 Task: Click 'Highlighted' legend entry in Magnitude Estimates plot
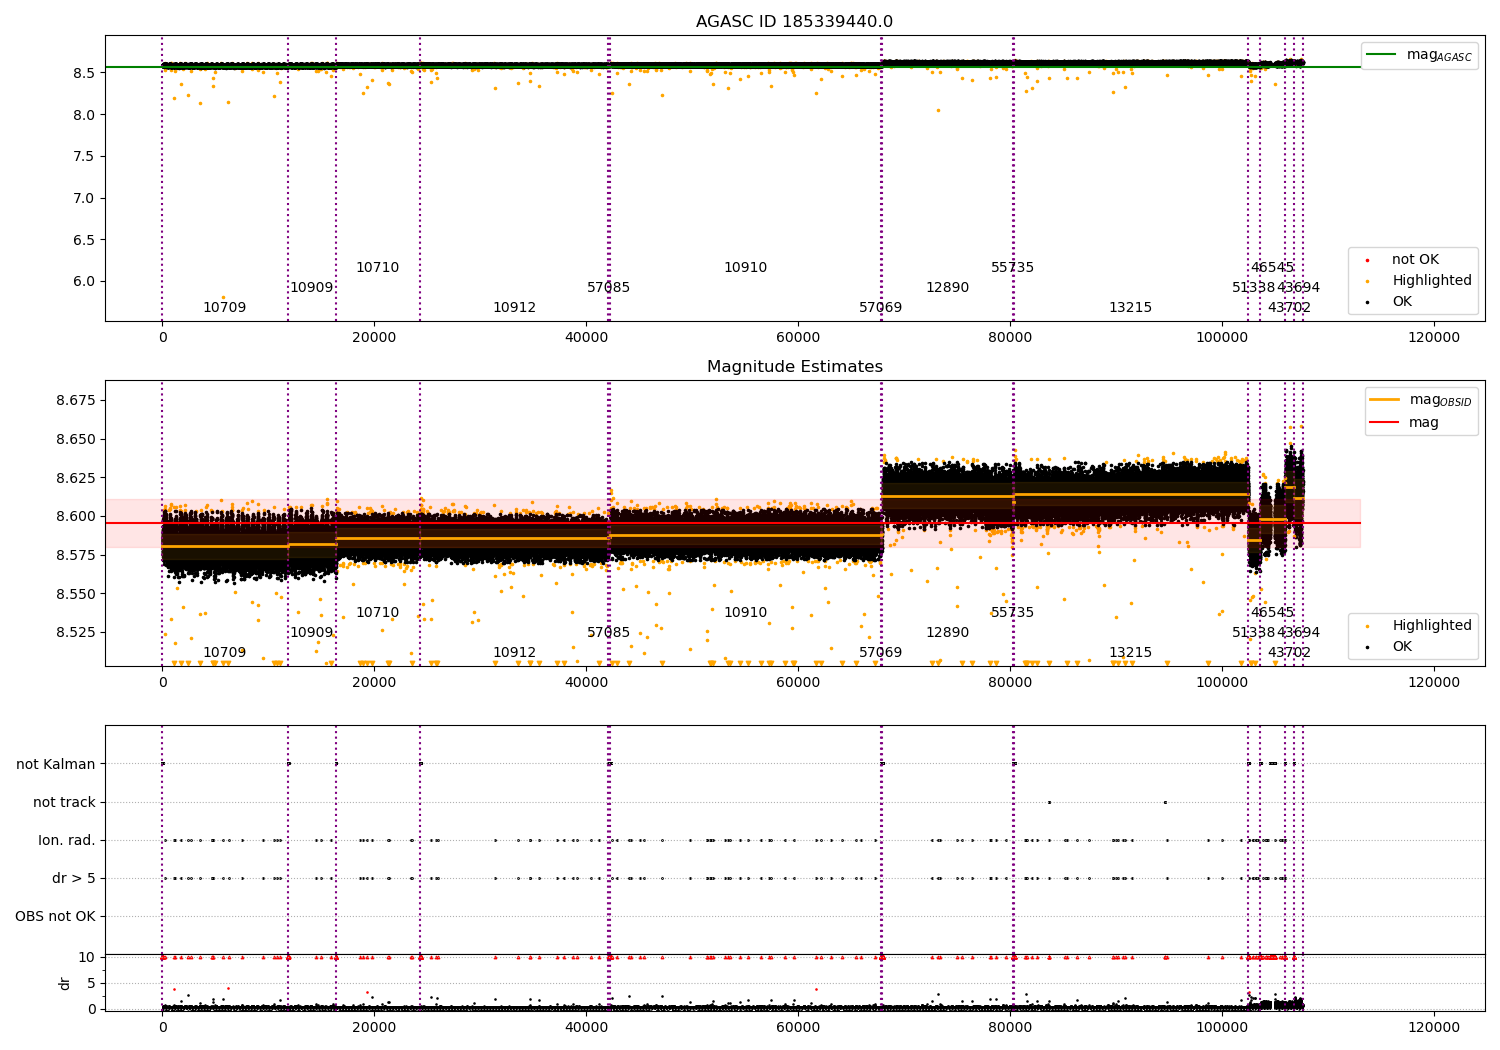tap(1432, 626)
